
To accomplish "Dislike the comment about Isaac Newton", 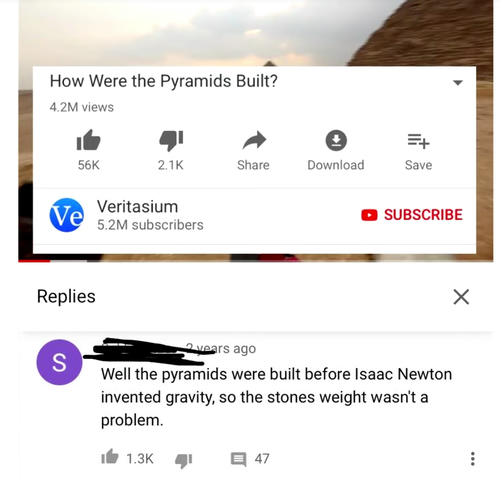I will coord(183,460).
